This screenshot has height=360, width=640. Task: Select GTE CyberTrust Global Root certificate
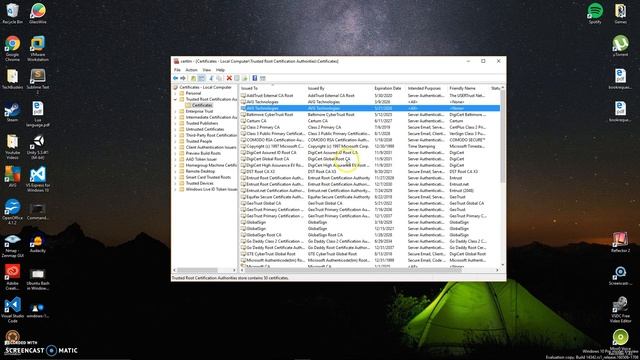coord(370,254)
